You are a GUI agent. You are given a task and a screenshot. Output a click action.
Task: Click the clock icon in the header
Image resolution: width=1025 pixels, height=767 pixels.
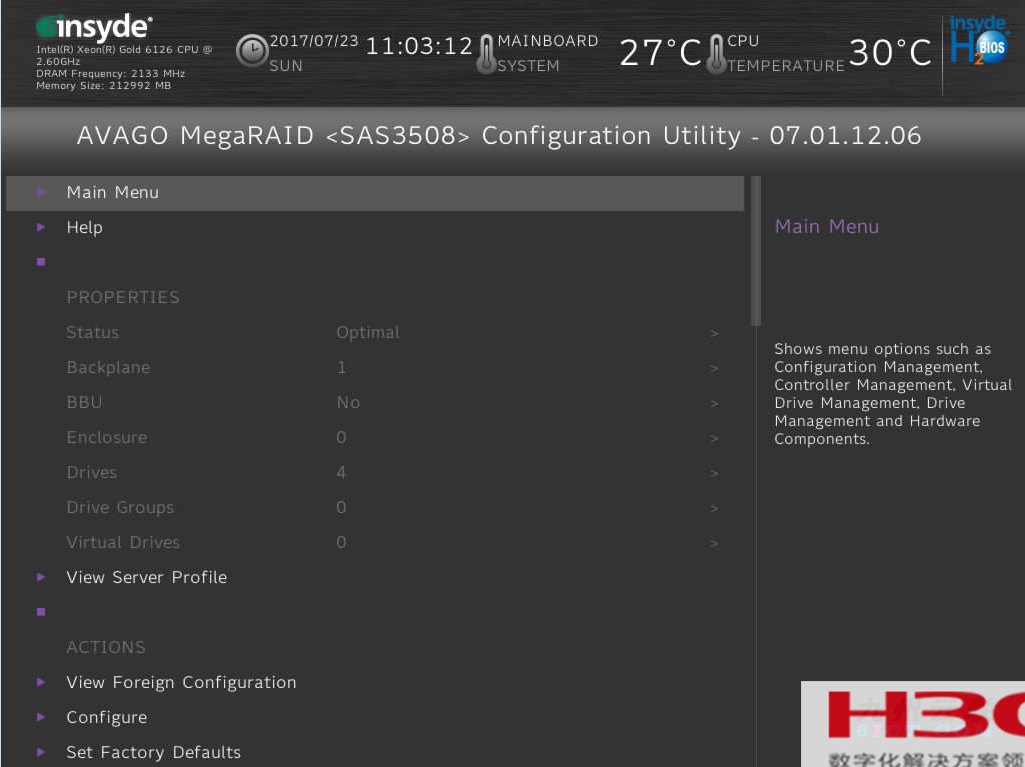click(252, 50)
